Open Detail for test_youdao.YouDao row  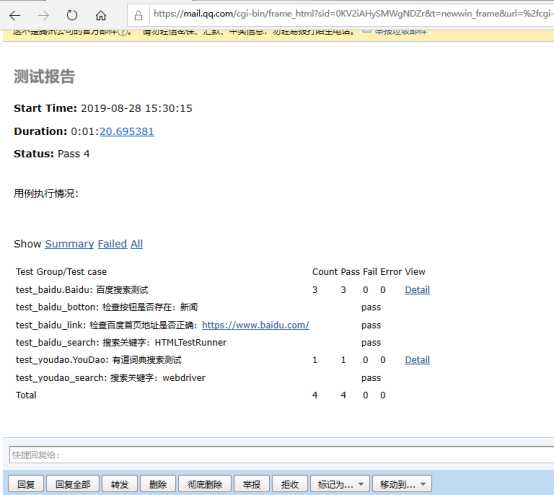point(417,360)
